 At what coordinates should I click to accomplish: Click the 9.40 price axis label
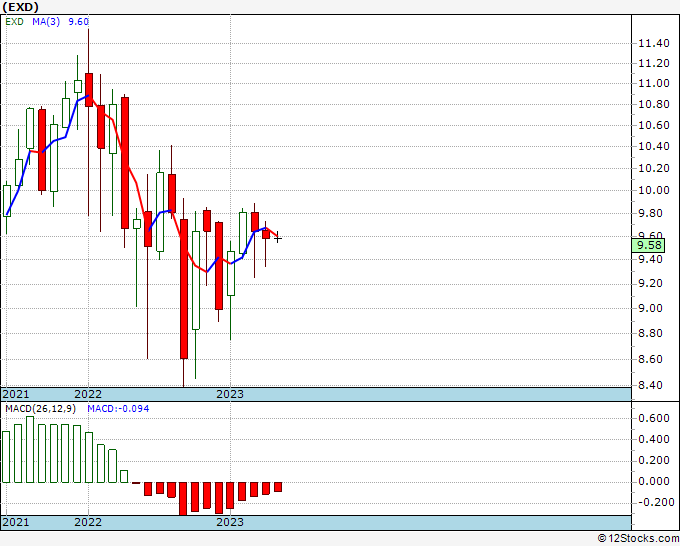coord(651,259)
